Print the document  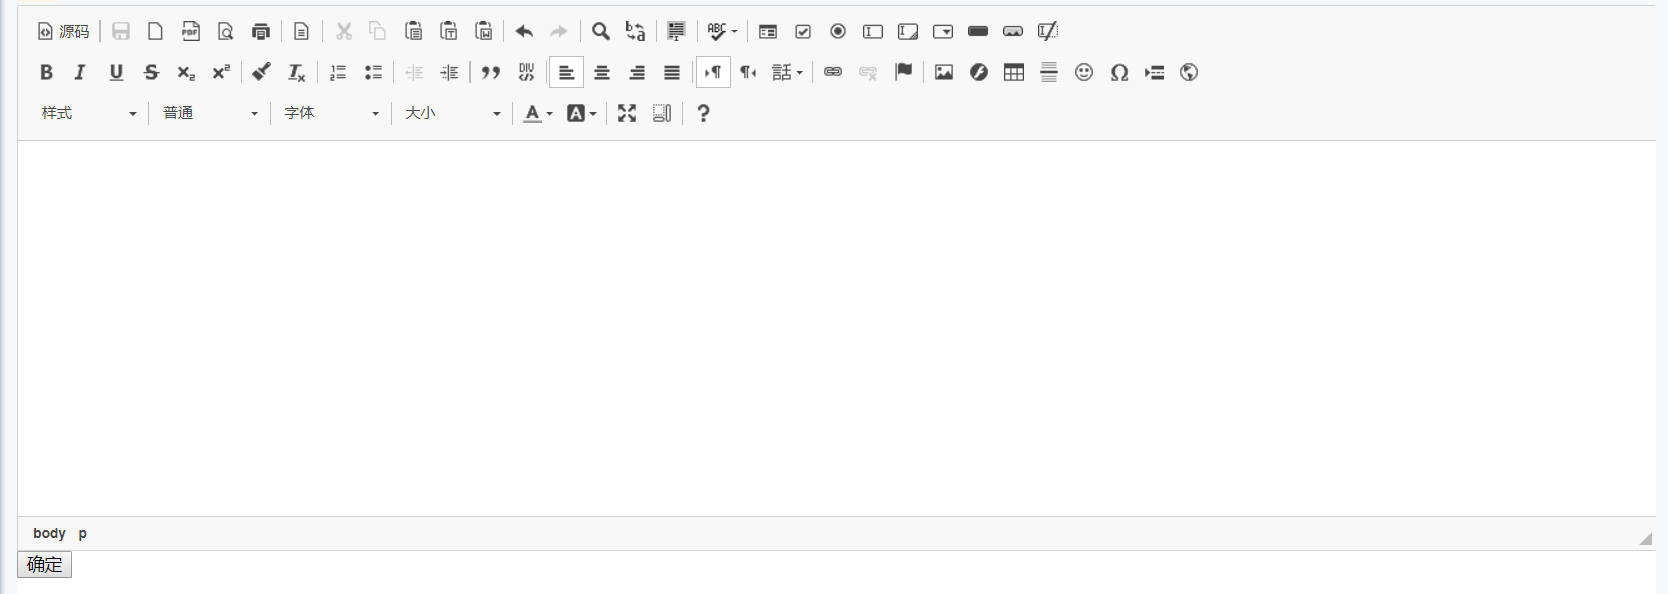[261, 32]
